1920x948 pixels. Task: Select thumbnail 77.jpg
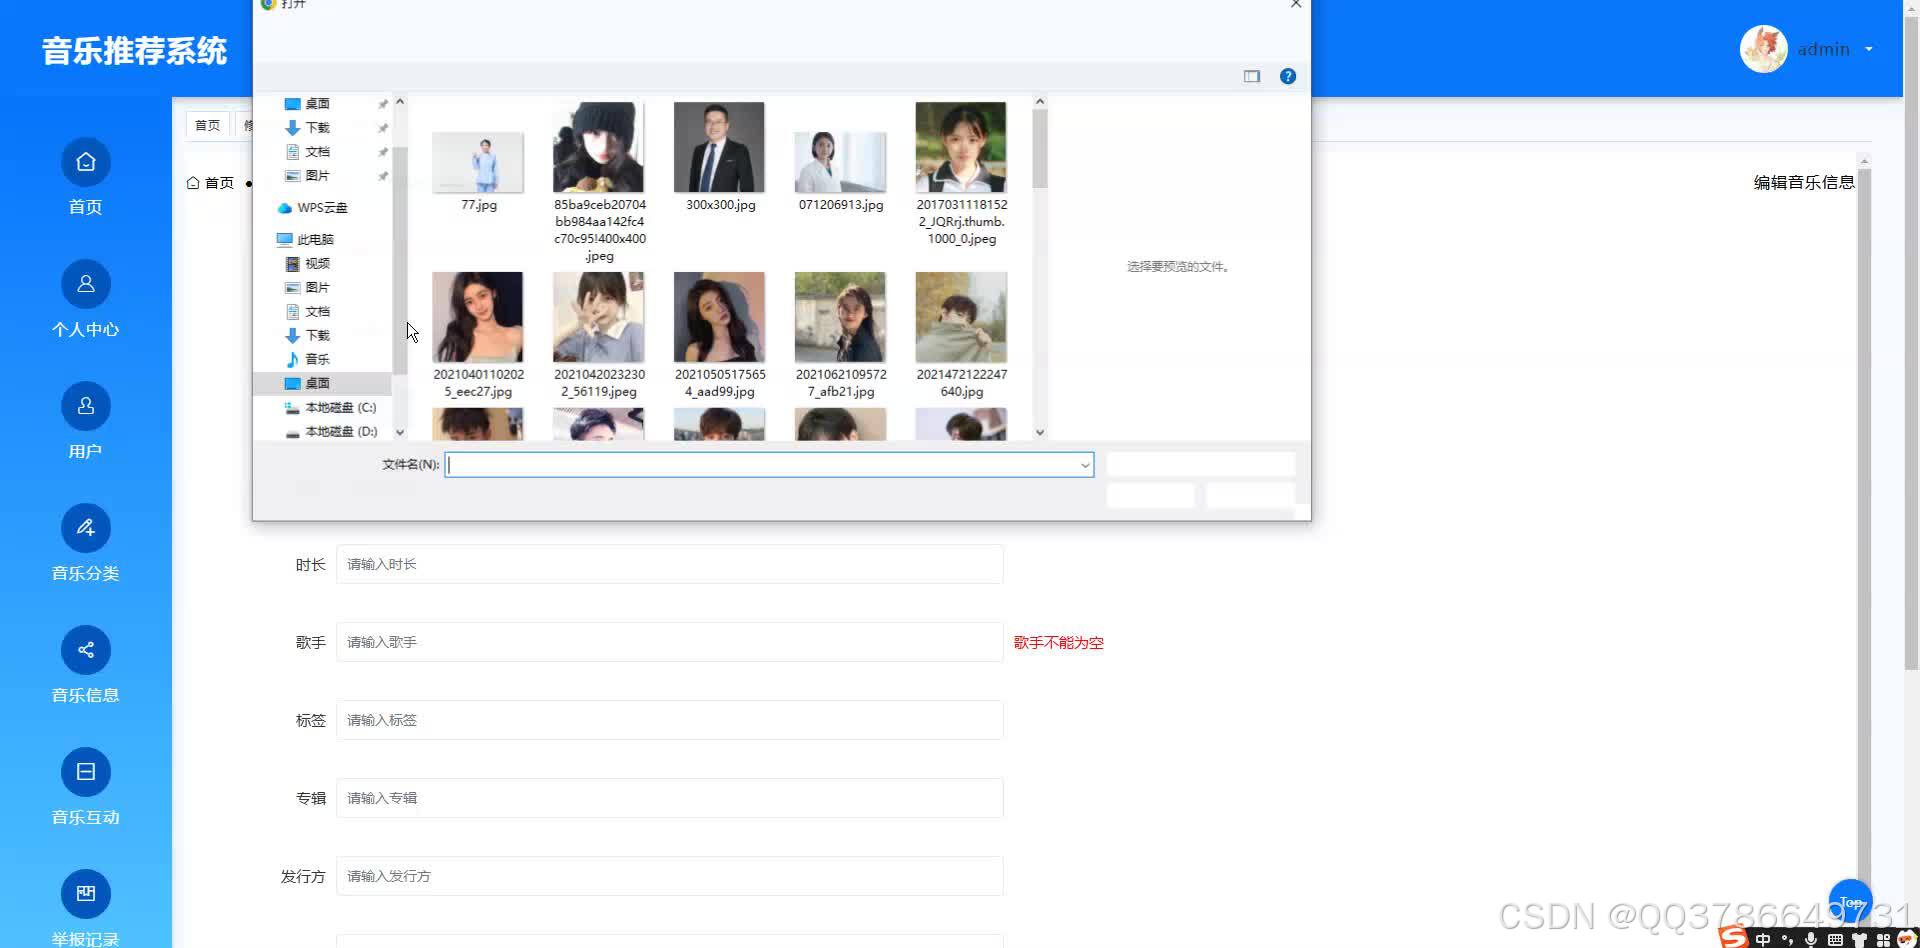coord(478,162)
